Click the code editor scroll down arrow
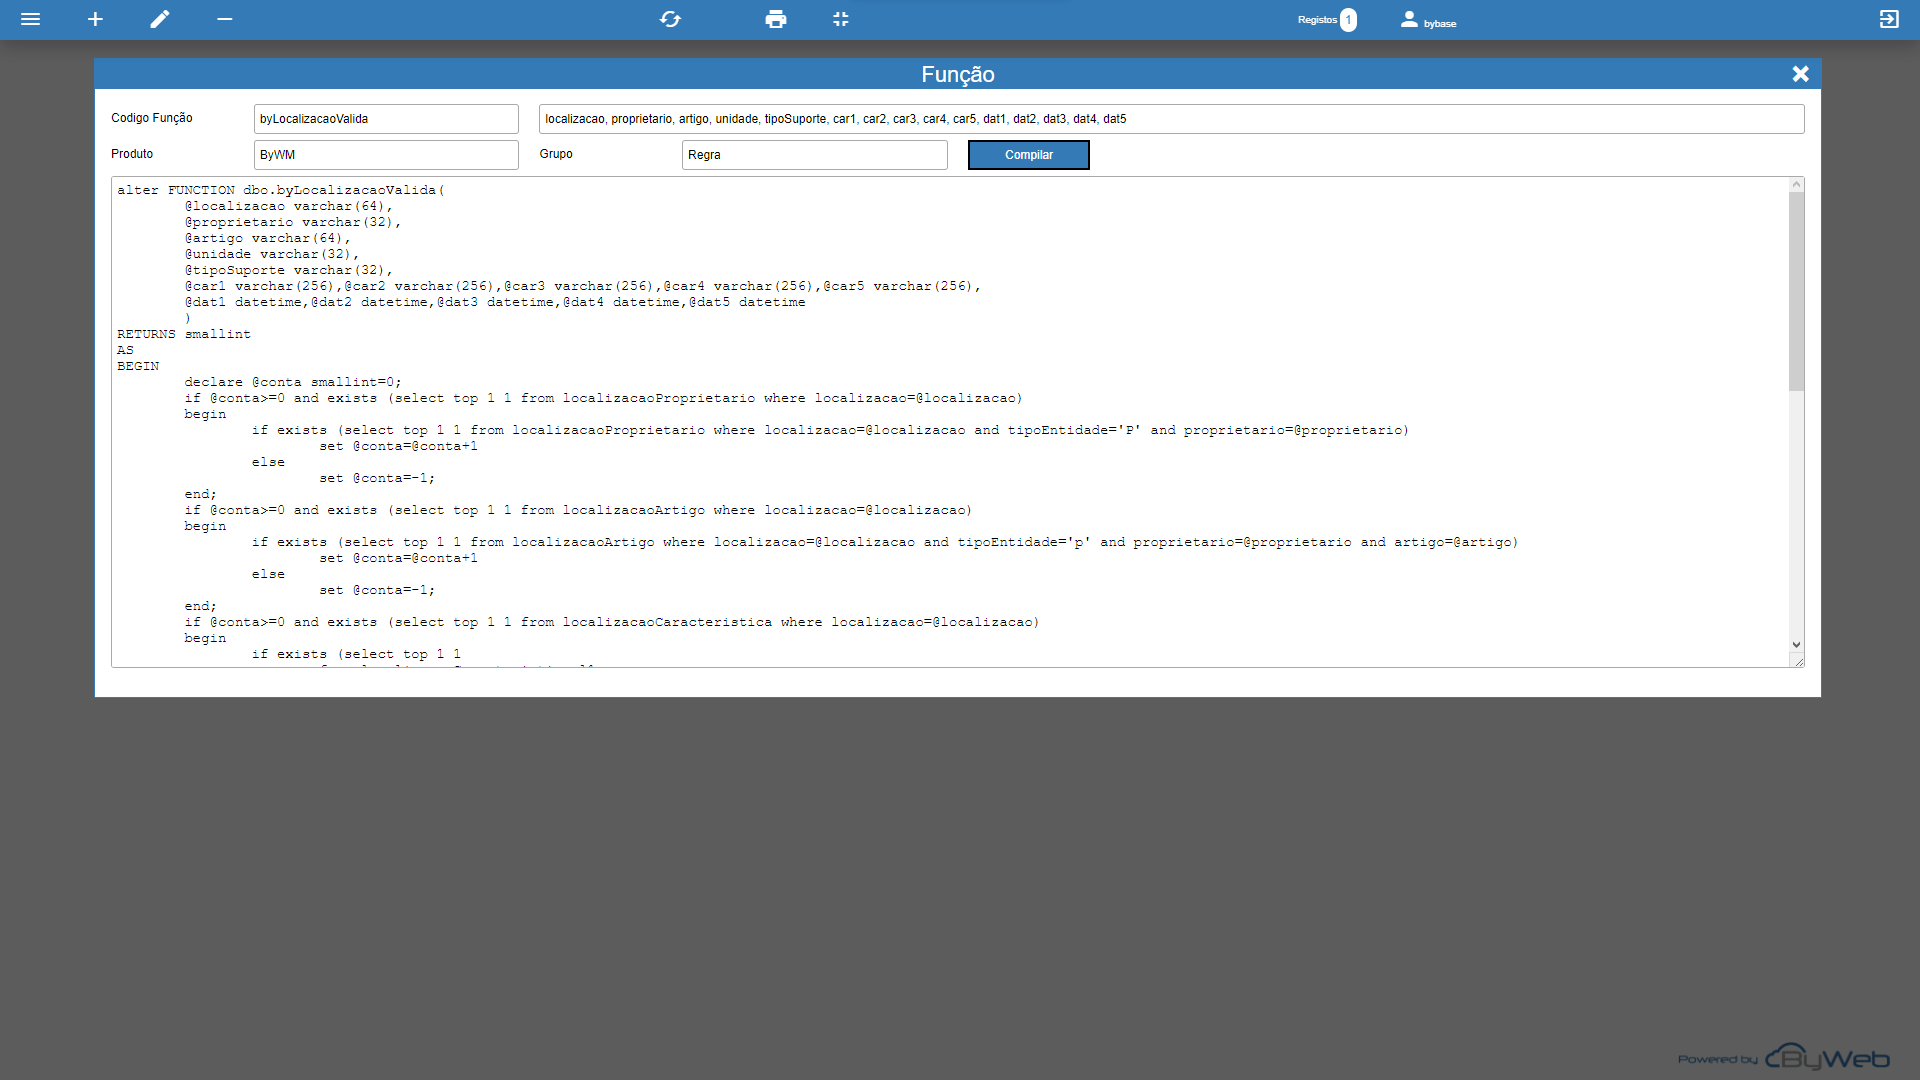Viewport: 1920px width, 1080px height. tap(1796, 645)
